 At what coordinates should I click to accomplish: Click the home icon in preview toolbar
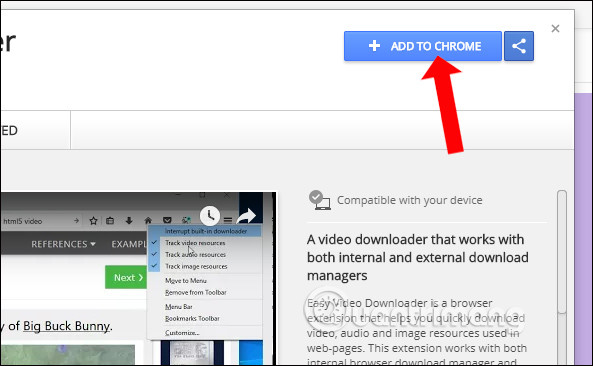(148, 220)
